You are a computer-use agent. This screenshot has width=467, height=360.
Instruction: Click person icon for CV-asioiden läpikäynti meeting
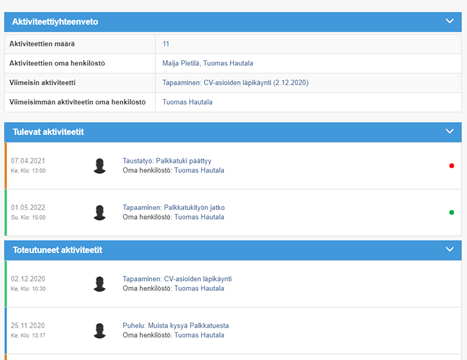(x=99, y=284)
